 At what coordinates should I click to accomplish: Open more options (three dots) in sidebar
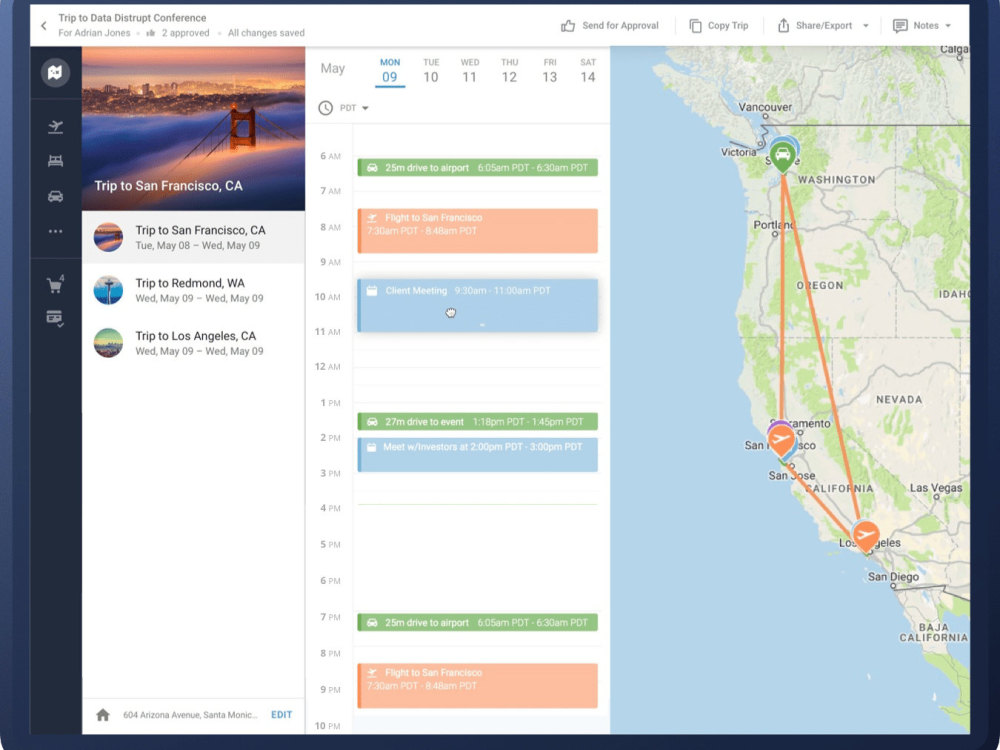(x=55, y=231)
